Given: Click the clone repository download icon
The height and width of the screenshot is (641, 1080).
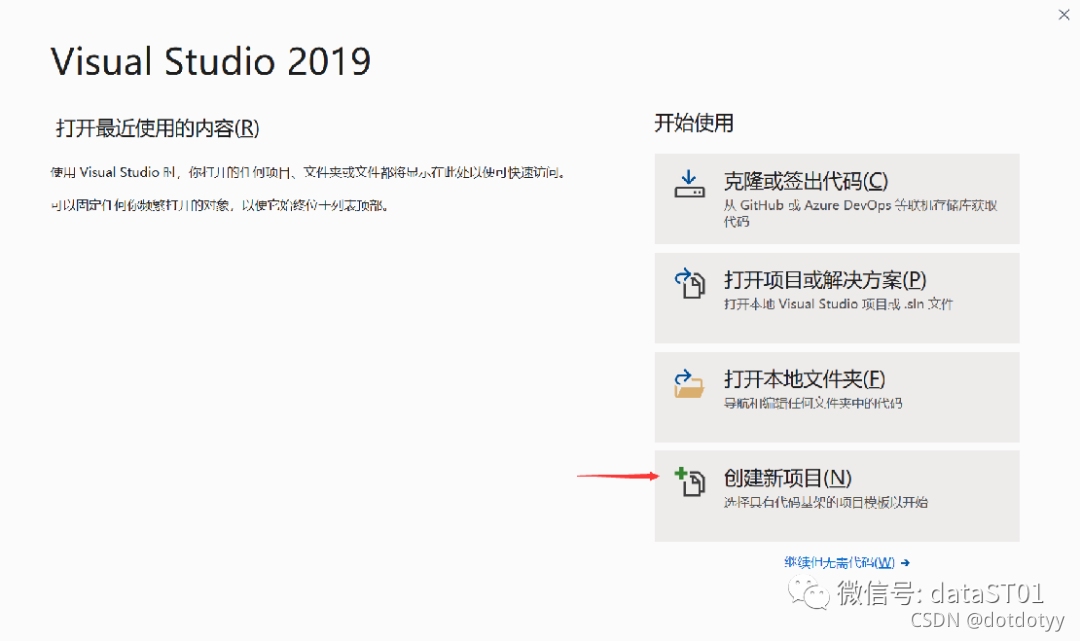Looking at the screenshot, I should pyautogui.click(x=689, y=185).
